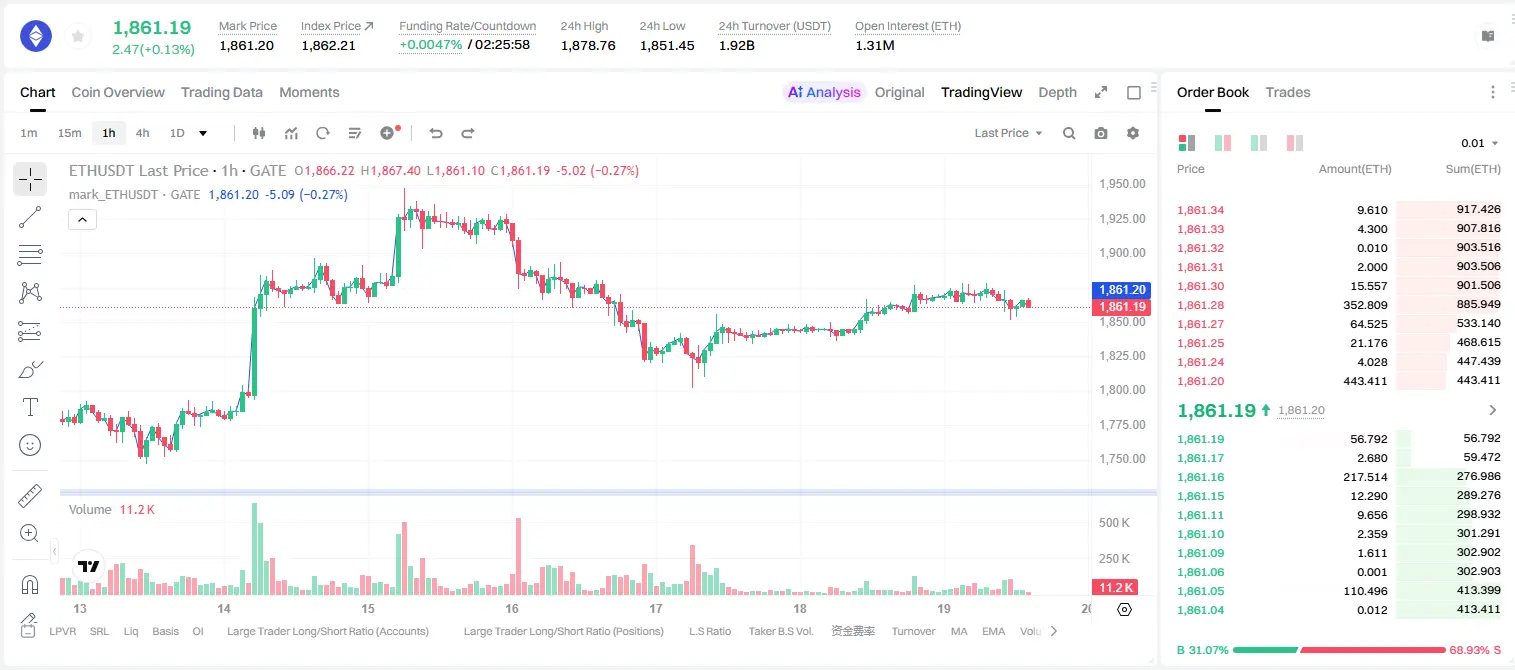Screen dimensions: 1515x670
Task: Click the AI Analysis button
Action: click(824, 92)
